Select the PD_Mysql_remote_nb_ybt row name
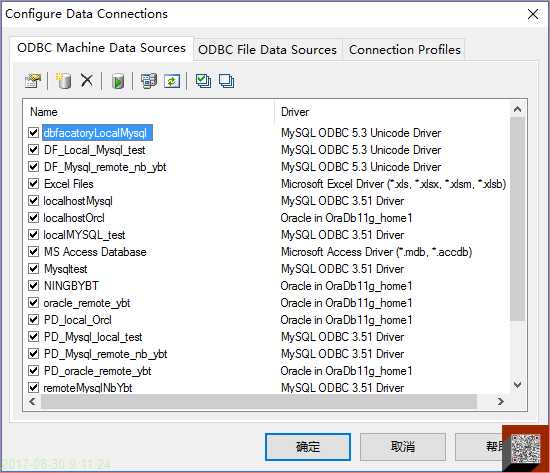The image size is (550, 473). coord(106,354)
